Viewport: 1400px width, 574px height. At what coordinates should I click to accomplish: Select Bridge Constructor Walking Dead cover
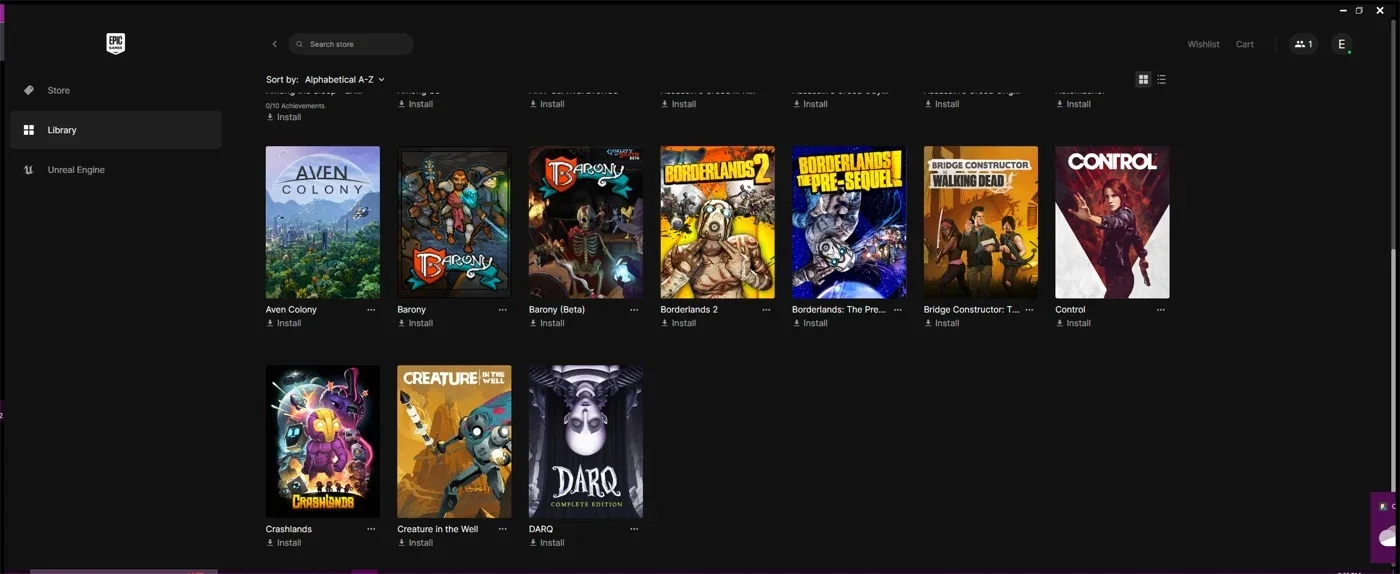coord(981,222)
